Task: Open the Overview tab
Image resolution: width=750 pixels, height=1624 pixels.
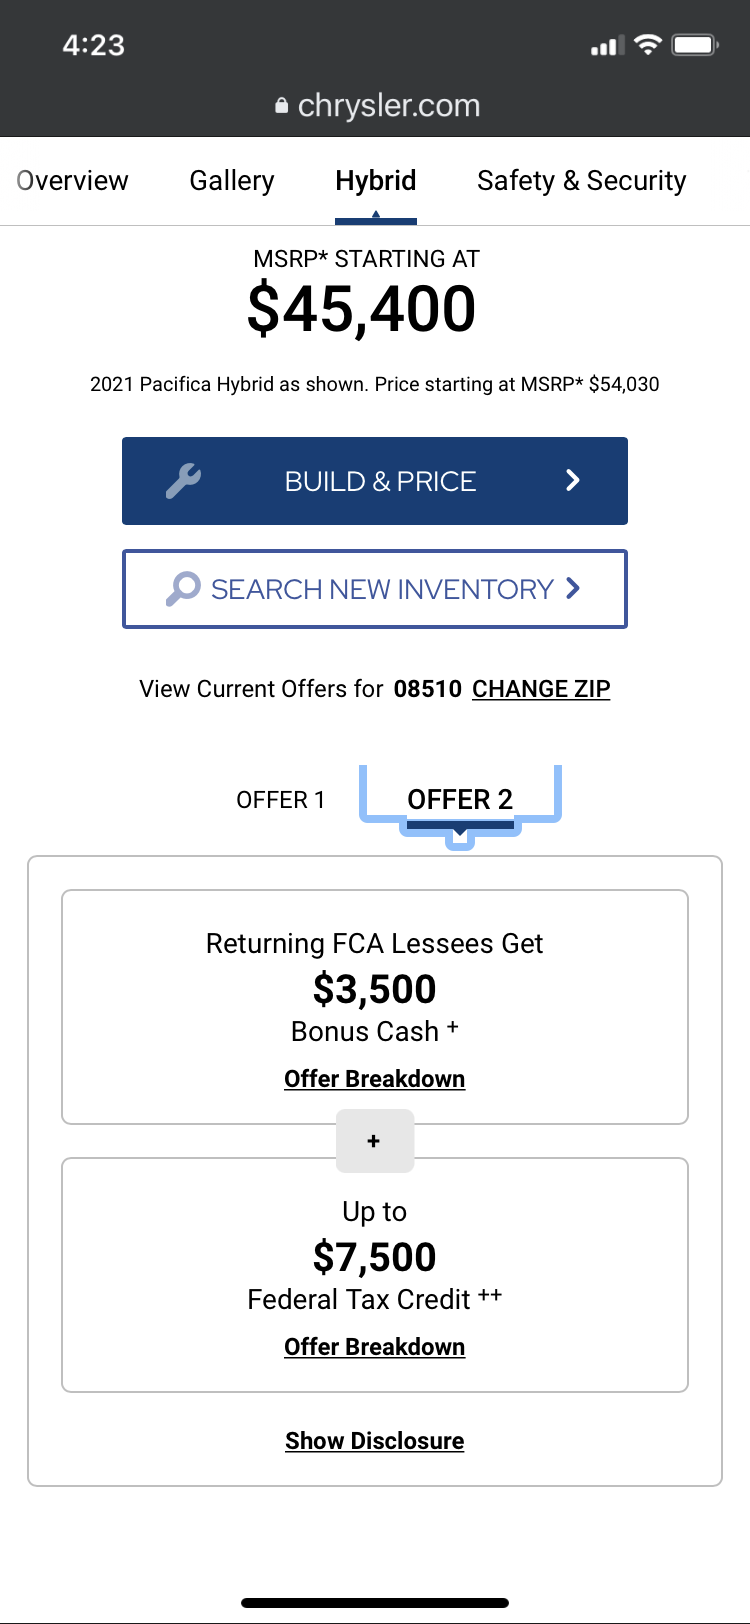Action: [72, 181]
